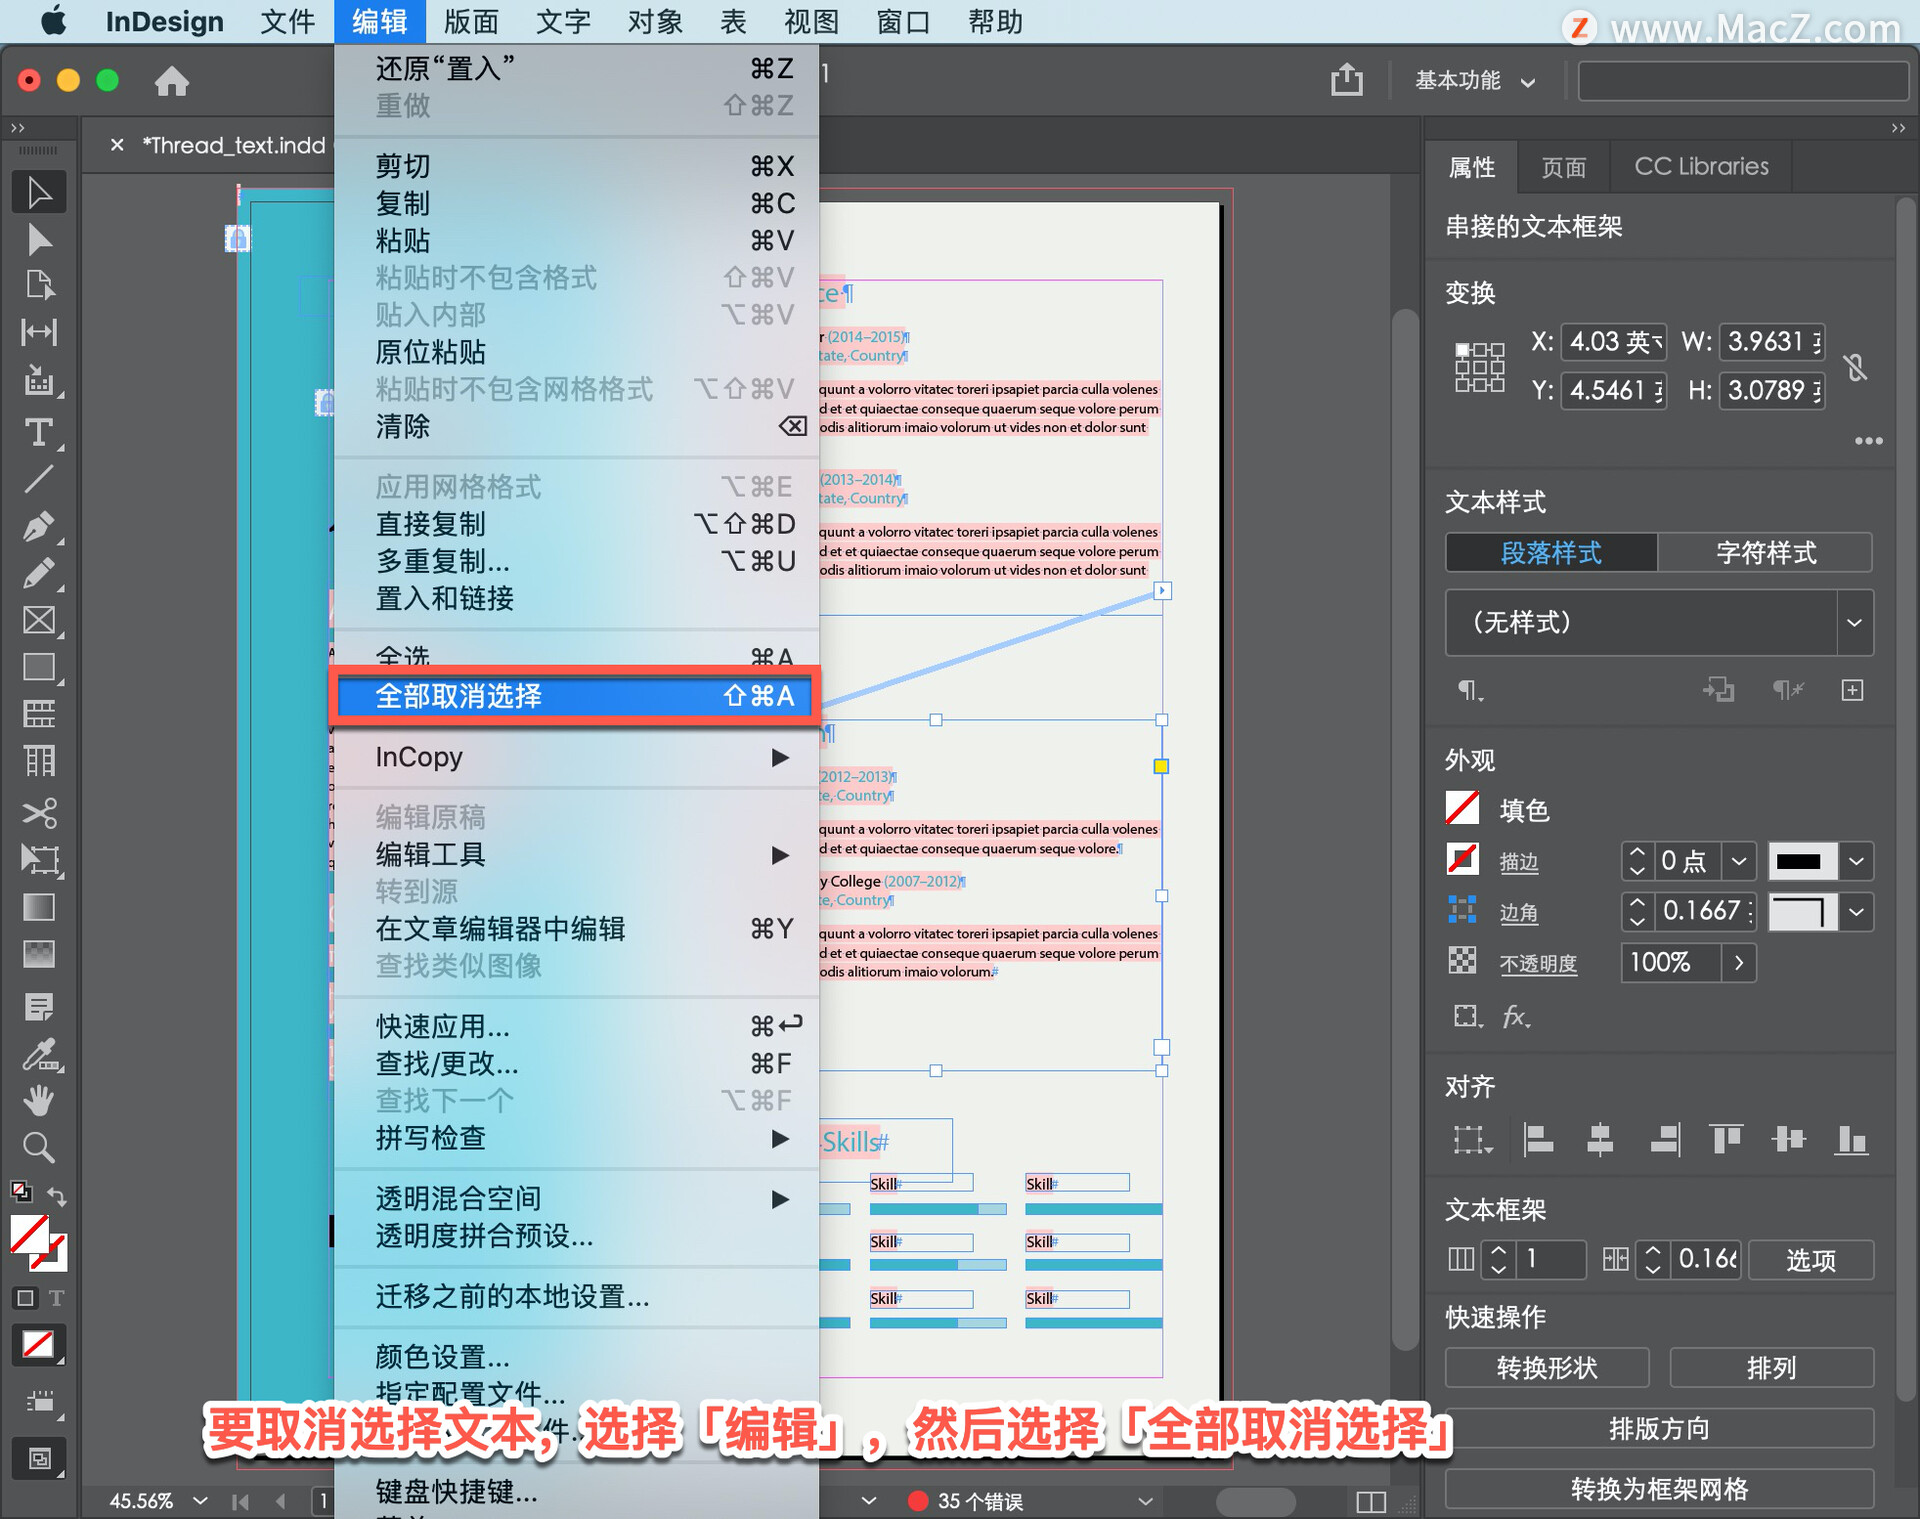Select the Rectangle tool
The width and height of the screenshot is (1920, 1519).
pyautogui.click(x=39, y=667)
